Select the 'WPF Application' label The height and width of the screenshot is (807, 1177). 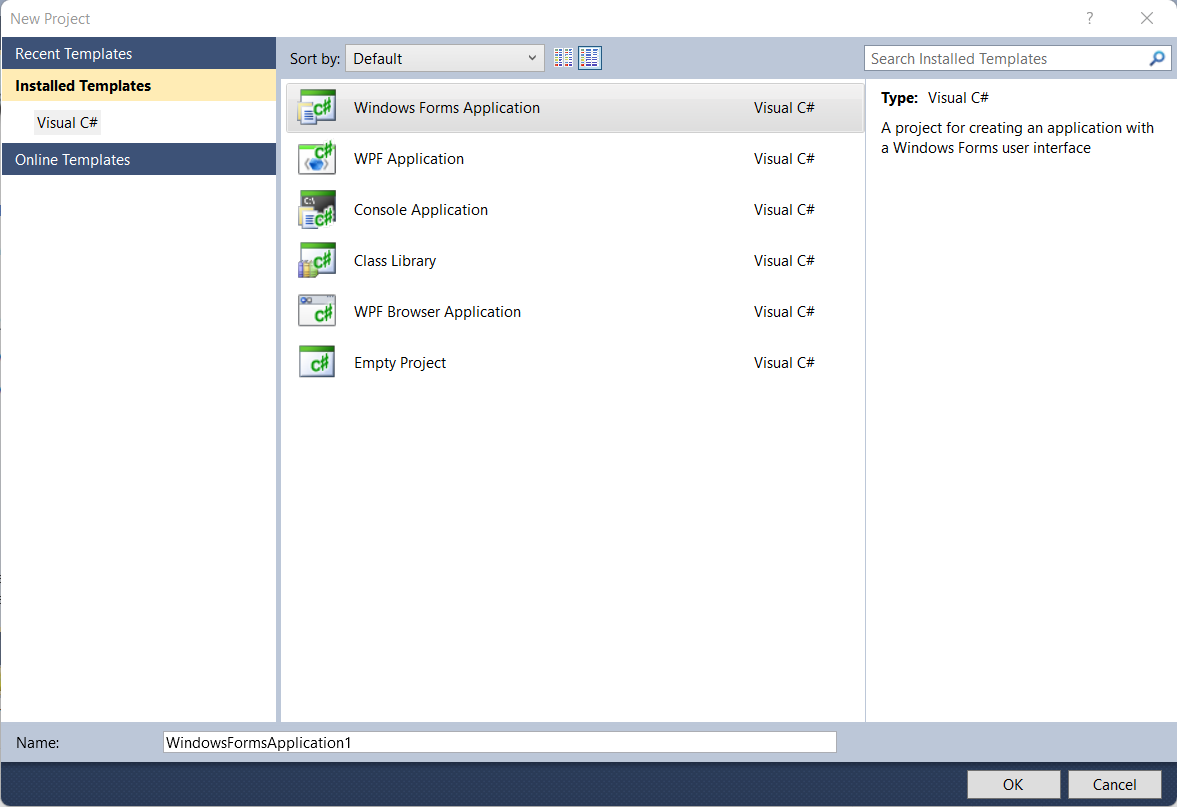[x=409, y=159]
